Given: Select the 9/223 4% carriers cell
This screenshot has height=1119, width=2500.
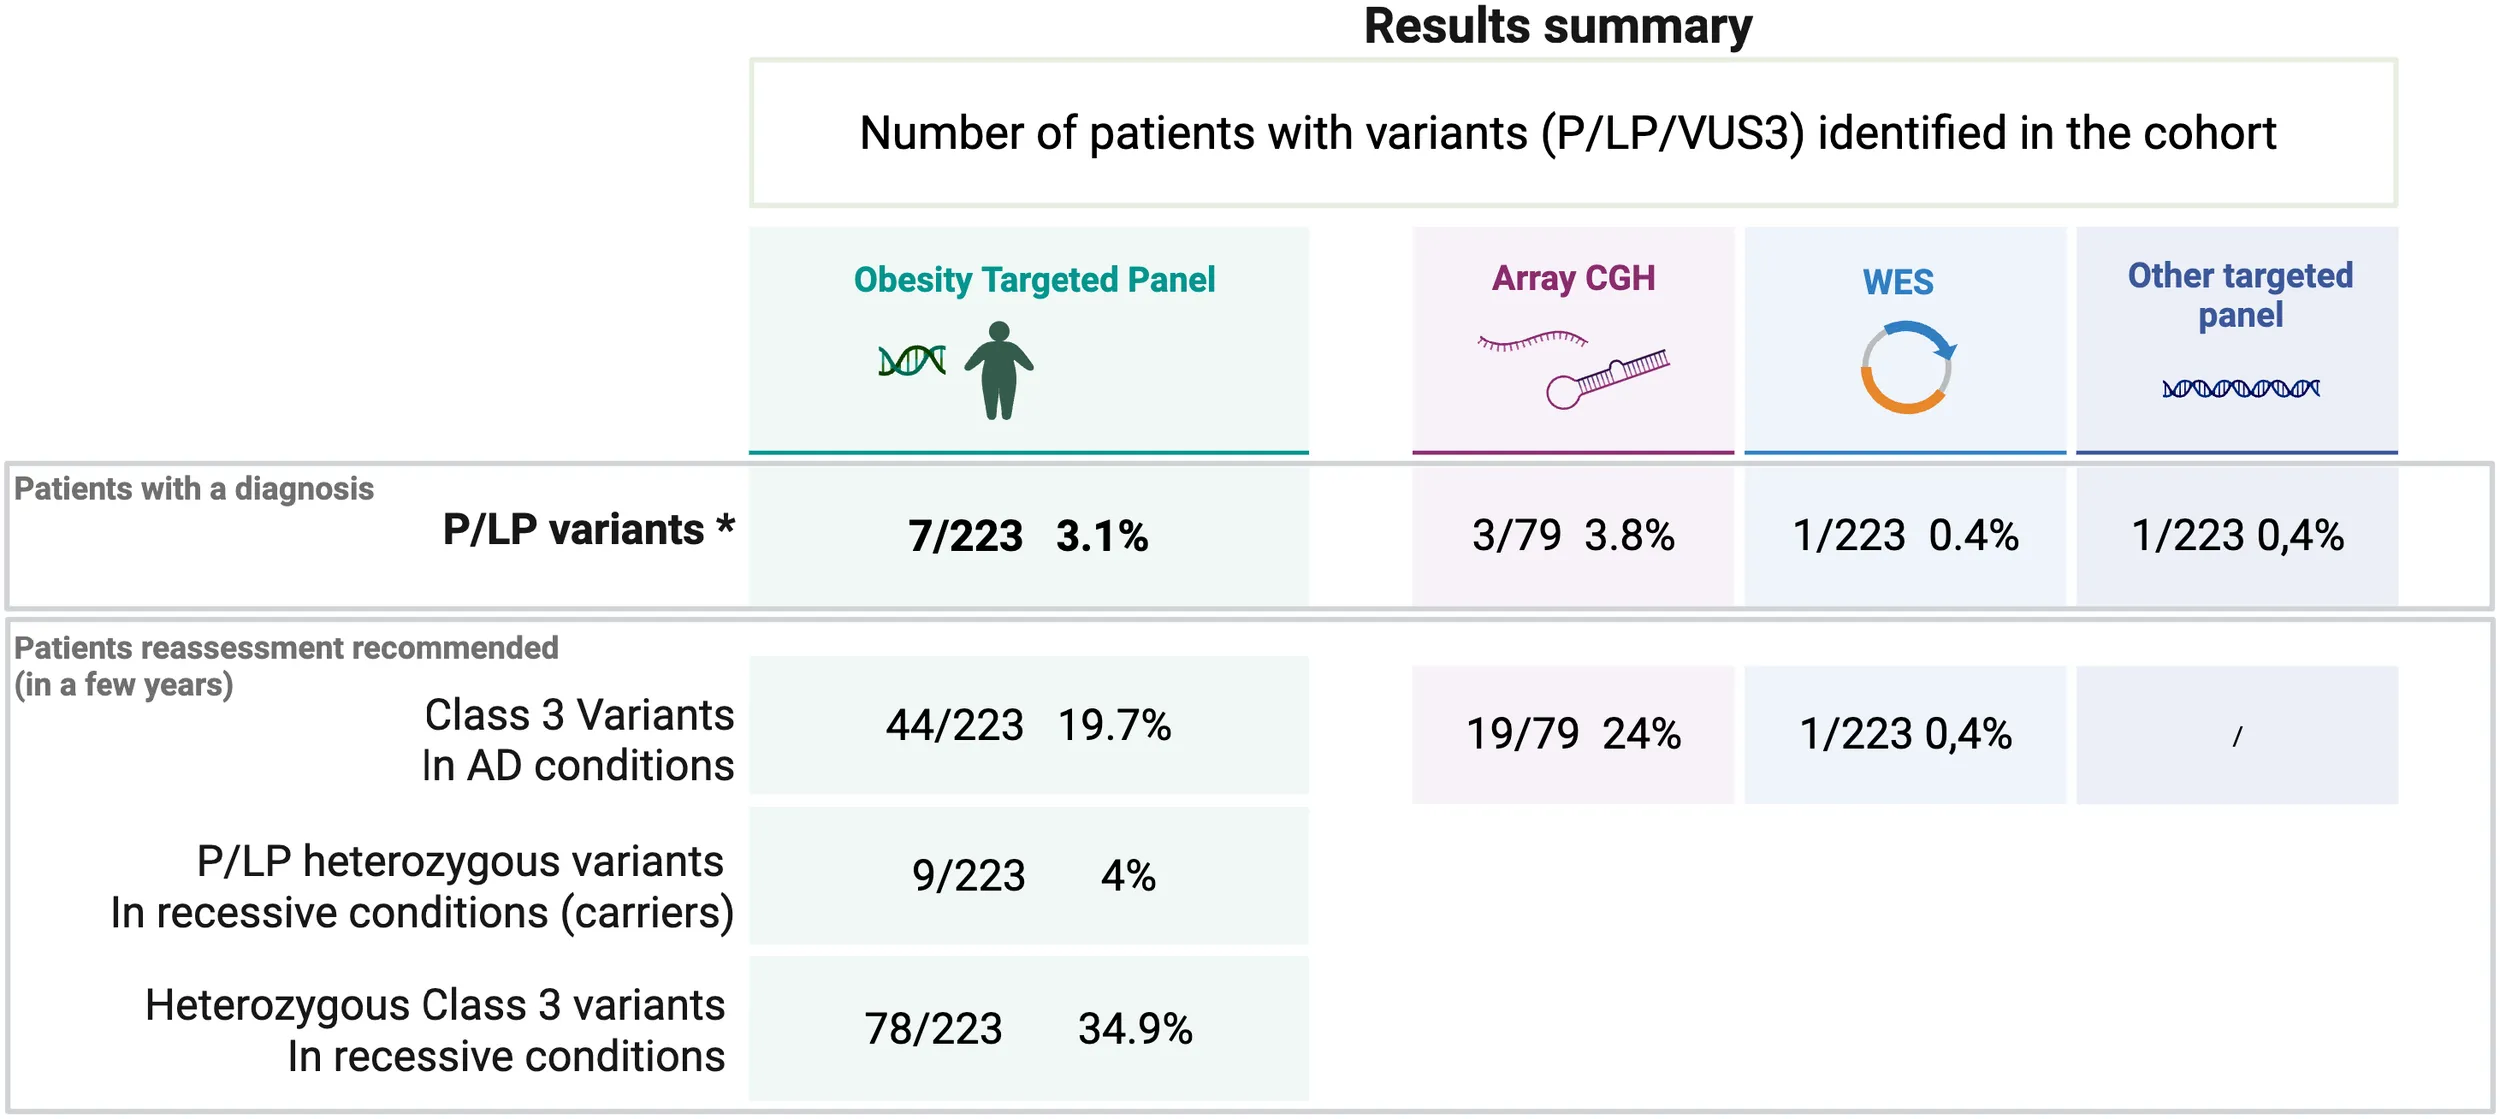Looking at the screenshot, I should coord(1029,876).
